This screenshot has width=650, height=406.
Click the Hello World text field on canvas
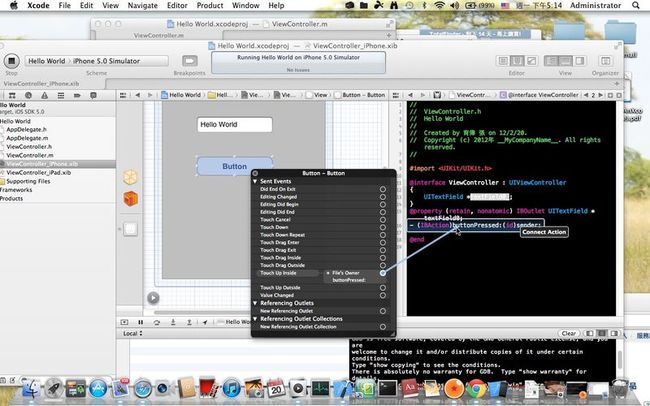(235, 124)
